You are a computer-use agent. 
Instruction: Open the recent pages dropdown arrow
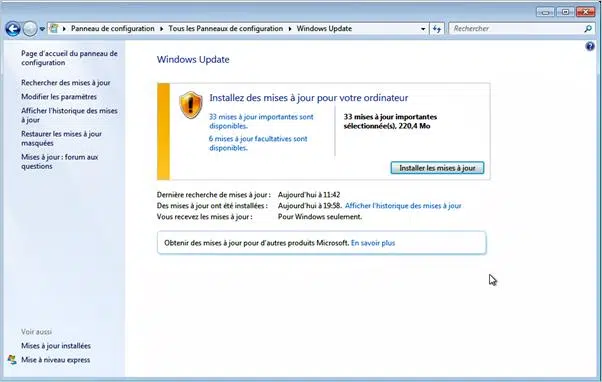point(42,29)
